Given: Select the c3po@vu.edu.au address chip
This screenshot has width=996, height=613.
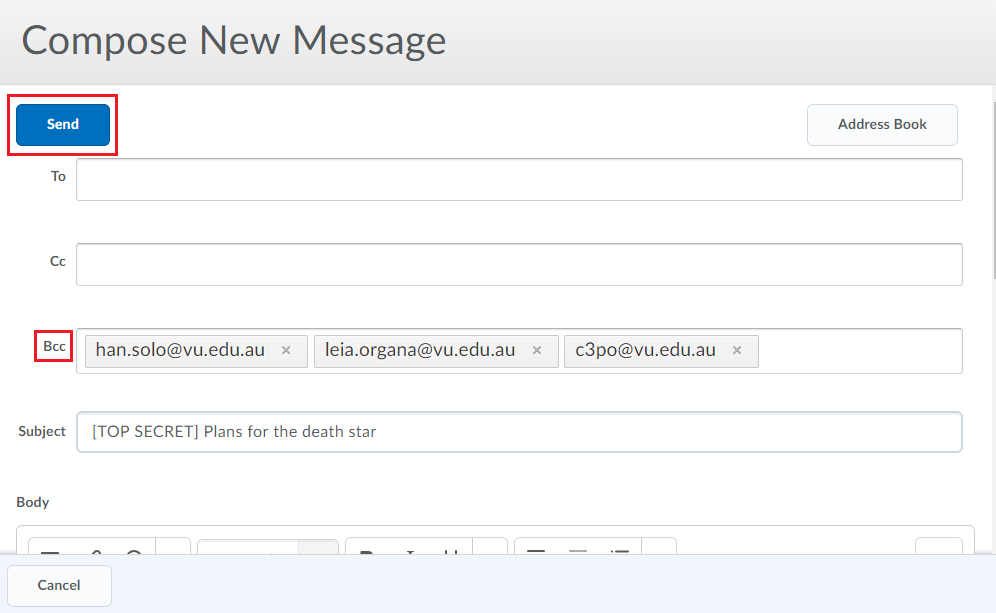Looking at the screenshot, I should point(645,350).
